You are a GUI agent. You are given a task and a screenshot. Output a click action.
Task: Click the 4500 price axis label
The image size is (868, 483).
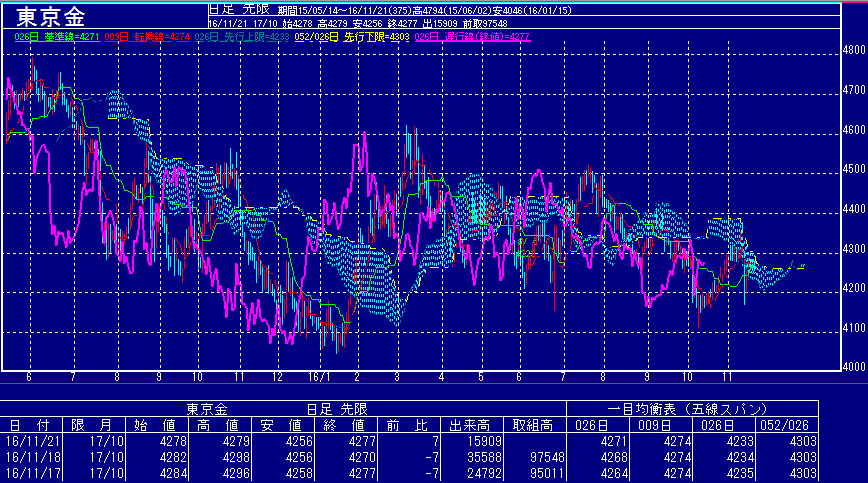point(853,169)
